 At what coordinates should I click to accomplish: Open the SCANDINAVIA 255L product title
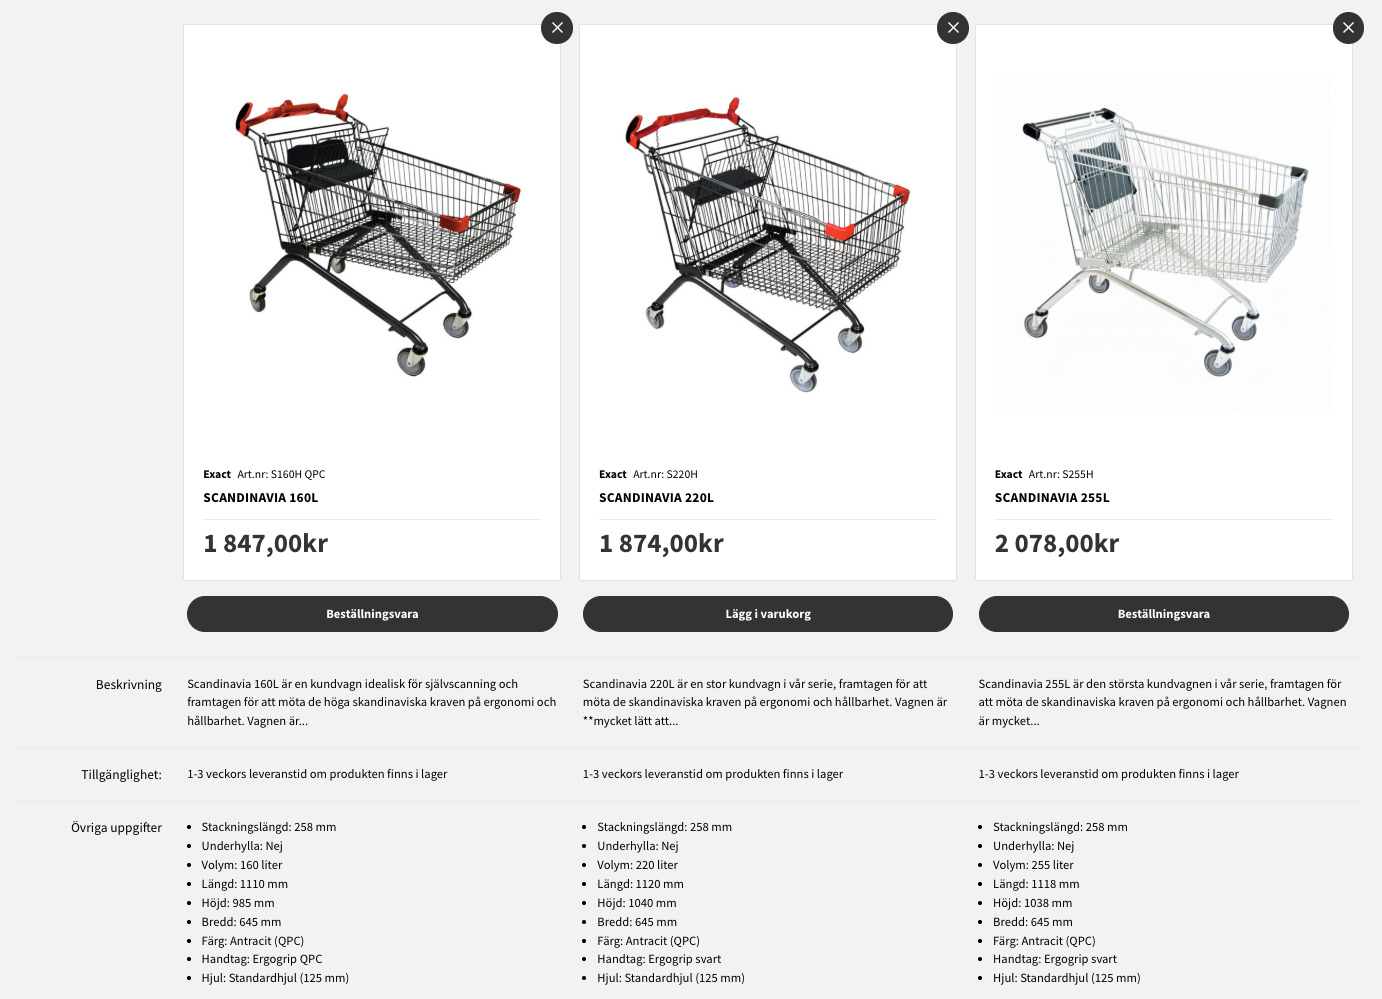click(x=1052, y=498)
